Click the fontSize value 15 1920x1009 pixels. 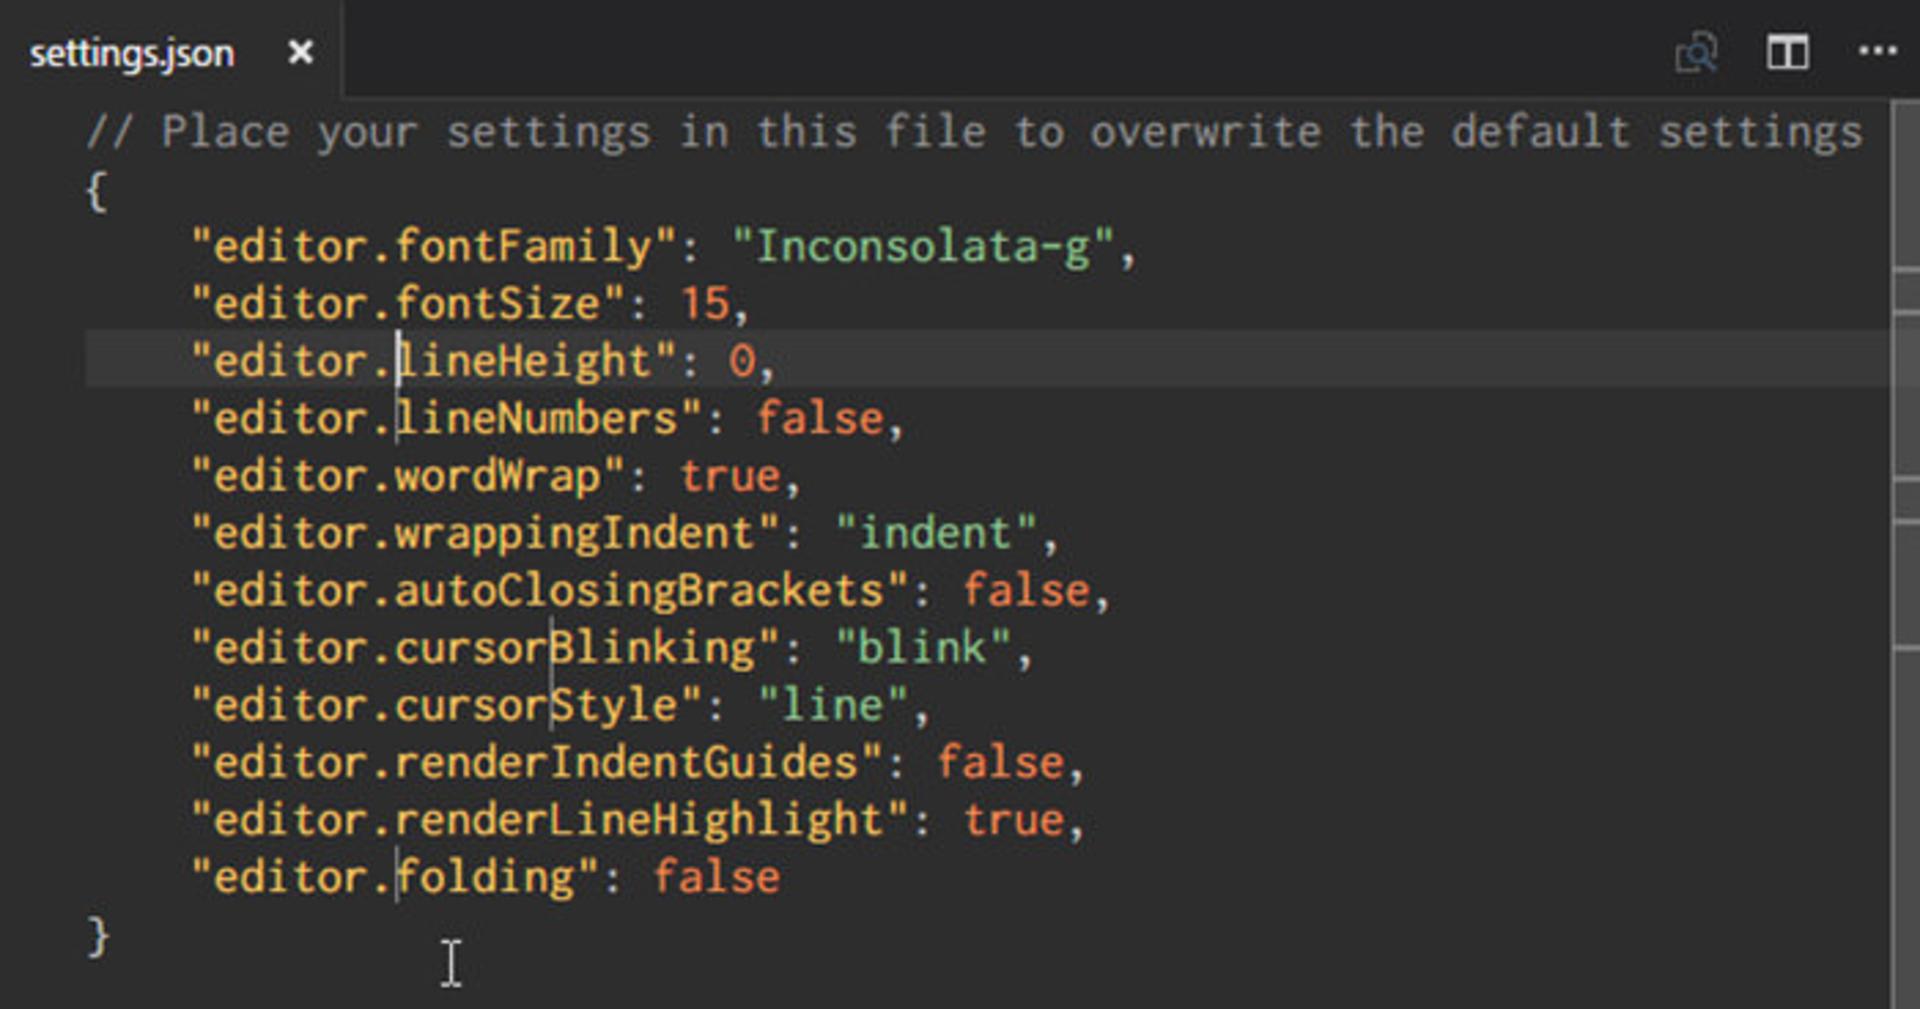tap(706, 304)
